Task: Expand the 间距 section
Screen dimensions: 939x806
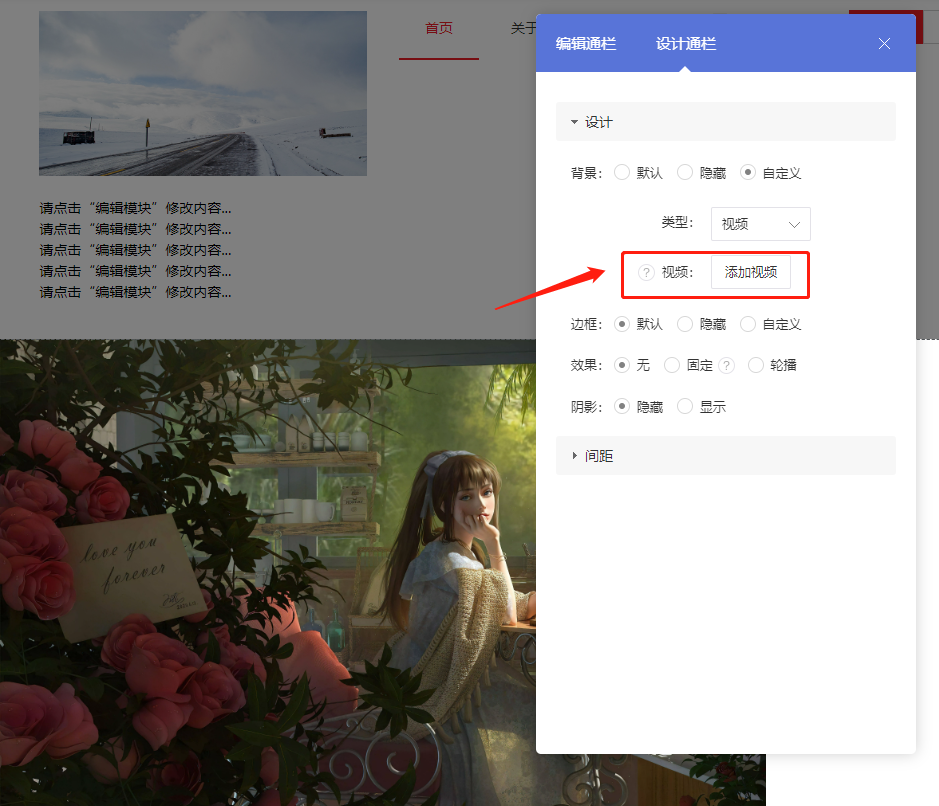Action: click(726, 456)
